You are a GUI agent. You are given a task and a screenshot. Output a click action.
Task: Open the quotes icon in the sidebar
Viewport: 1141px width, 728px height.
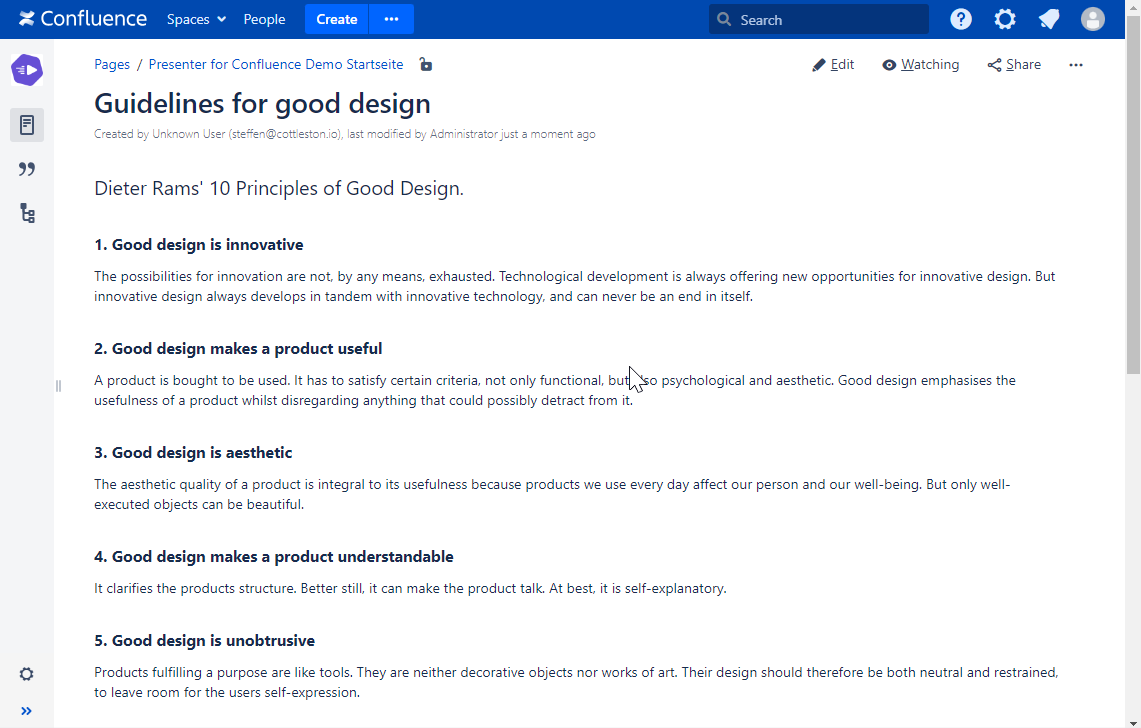click(27, 169)
